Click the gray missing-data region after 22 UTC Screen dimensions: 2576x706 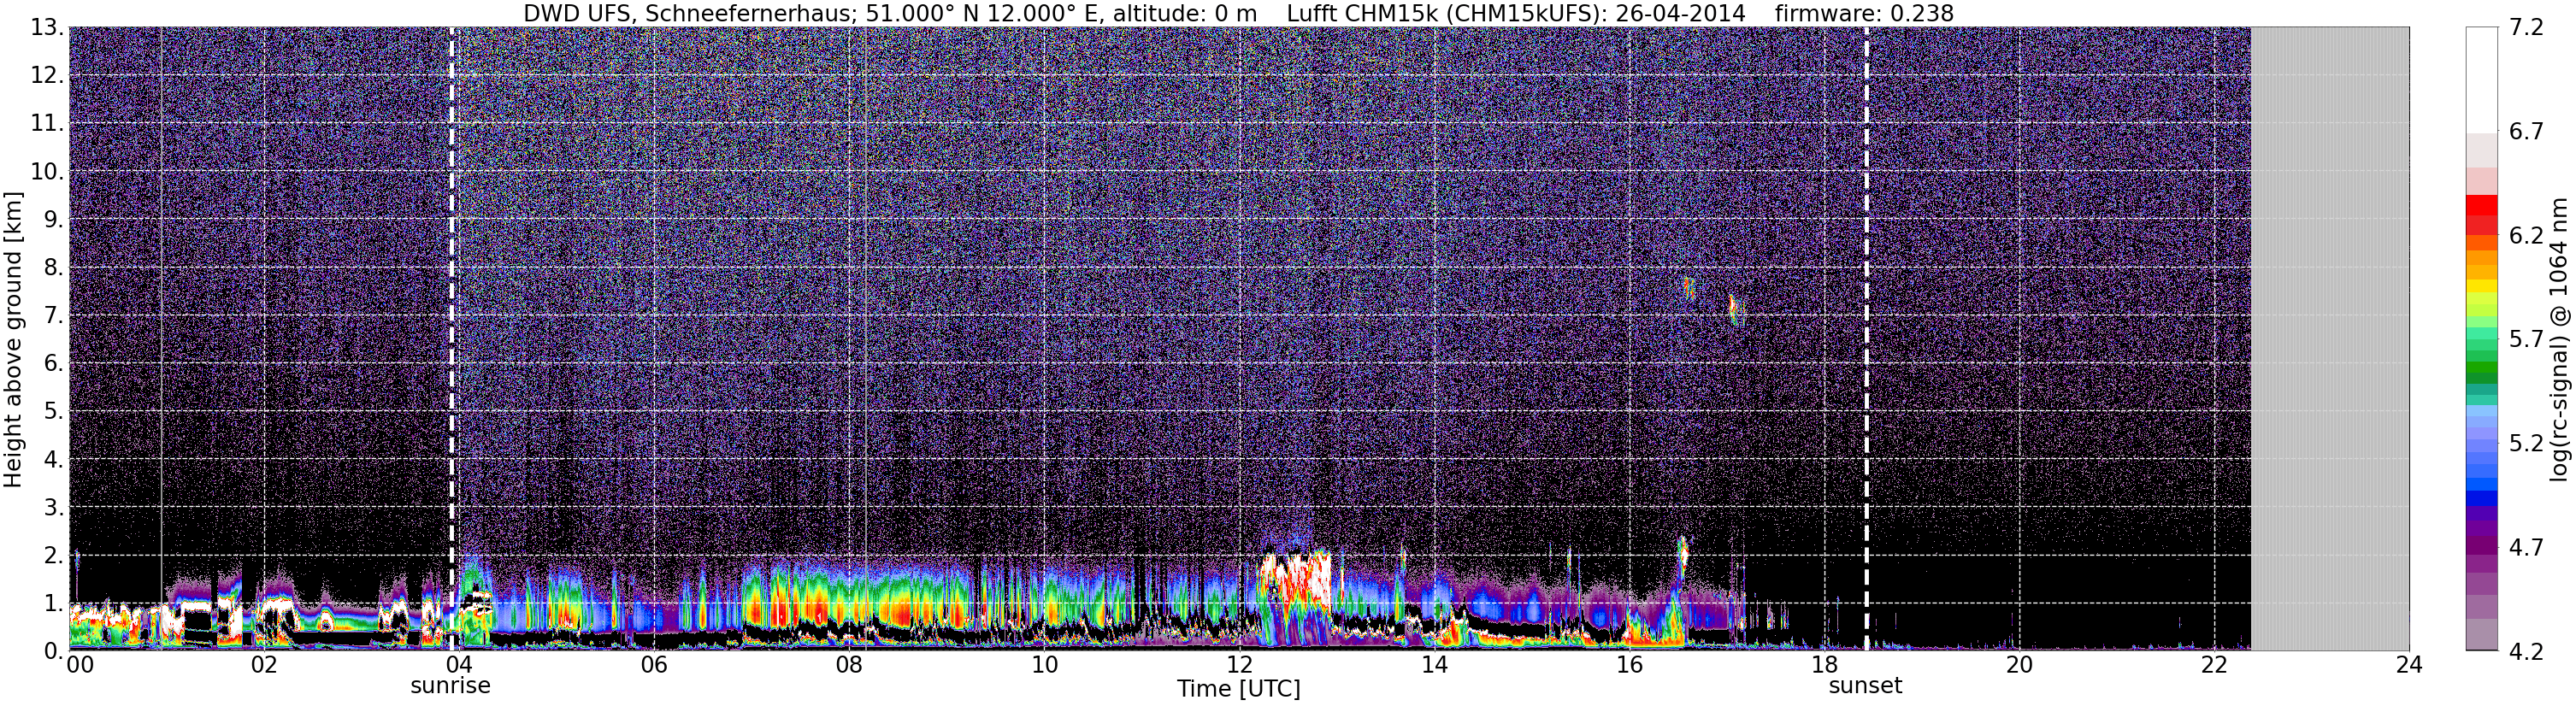[2330, 338]
